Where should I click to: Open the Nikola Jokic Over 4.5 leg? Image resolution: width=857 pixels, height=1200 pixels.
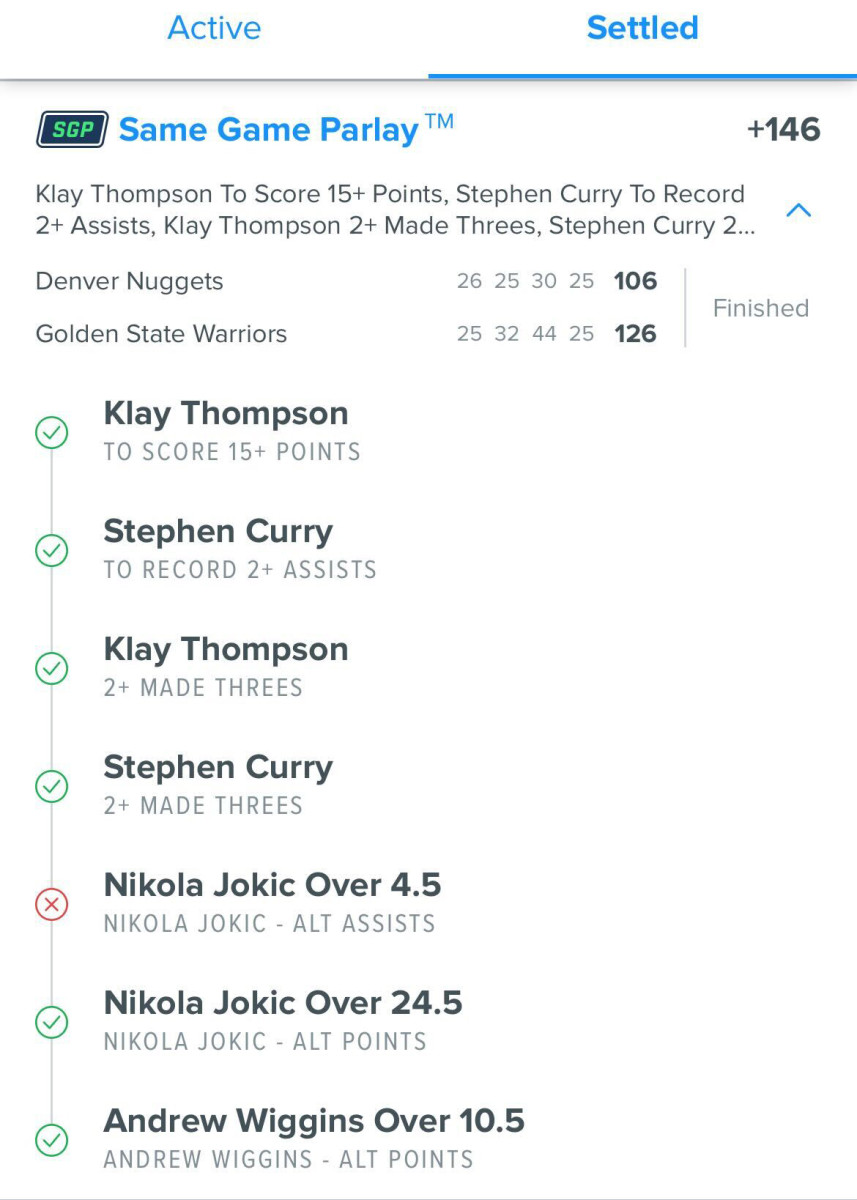coord(272,885)
